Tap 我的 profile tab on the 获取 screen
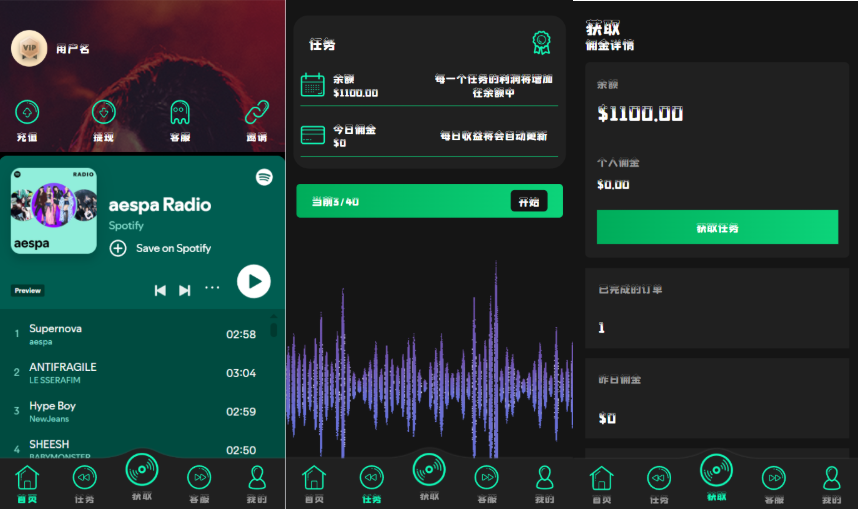Viewport: 858px width, 509px height. coord(831,484)
